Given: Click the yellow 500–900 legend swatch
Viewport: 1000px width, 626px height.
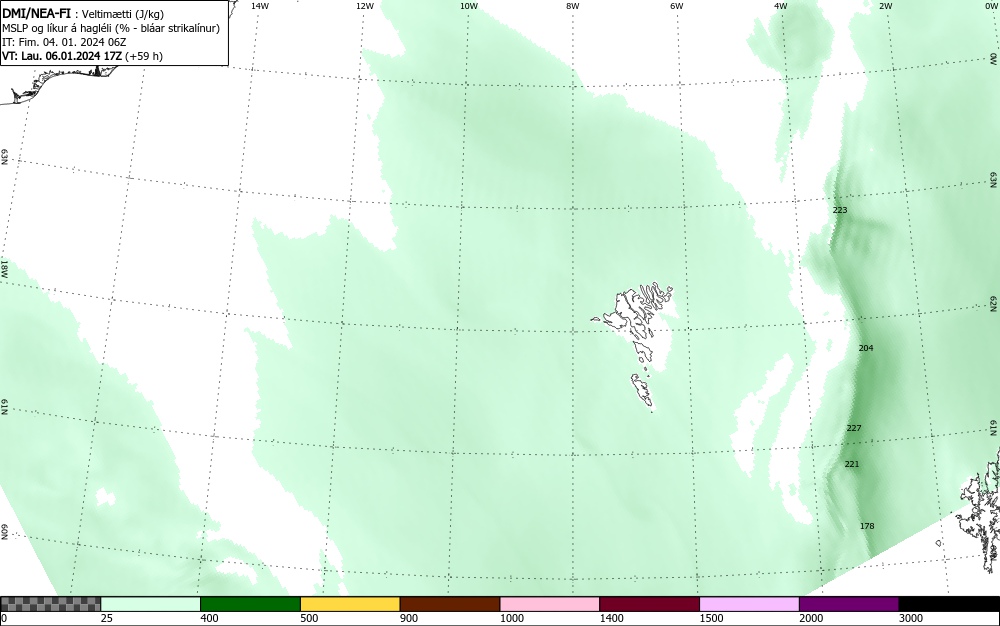Looking at the screenshot, I should click(350, 604).
